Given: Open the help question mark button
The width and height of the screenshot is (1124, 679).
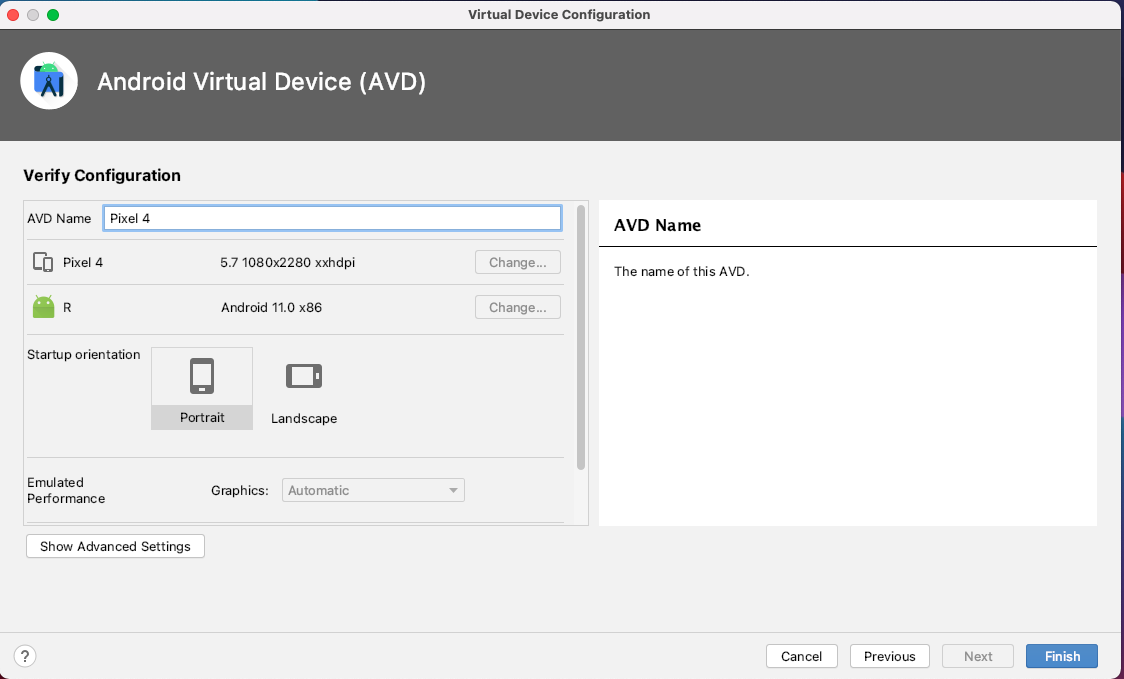Looking at the screenshot, I should [24, 656].
